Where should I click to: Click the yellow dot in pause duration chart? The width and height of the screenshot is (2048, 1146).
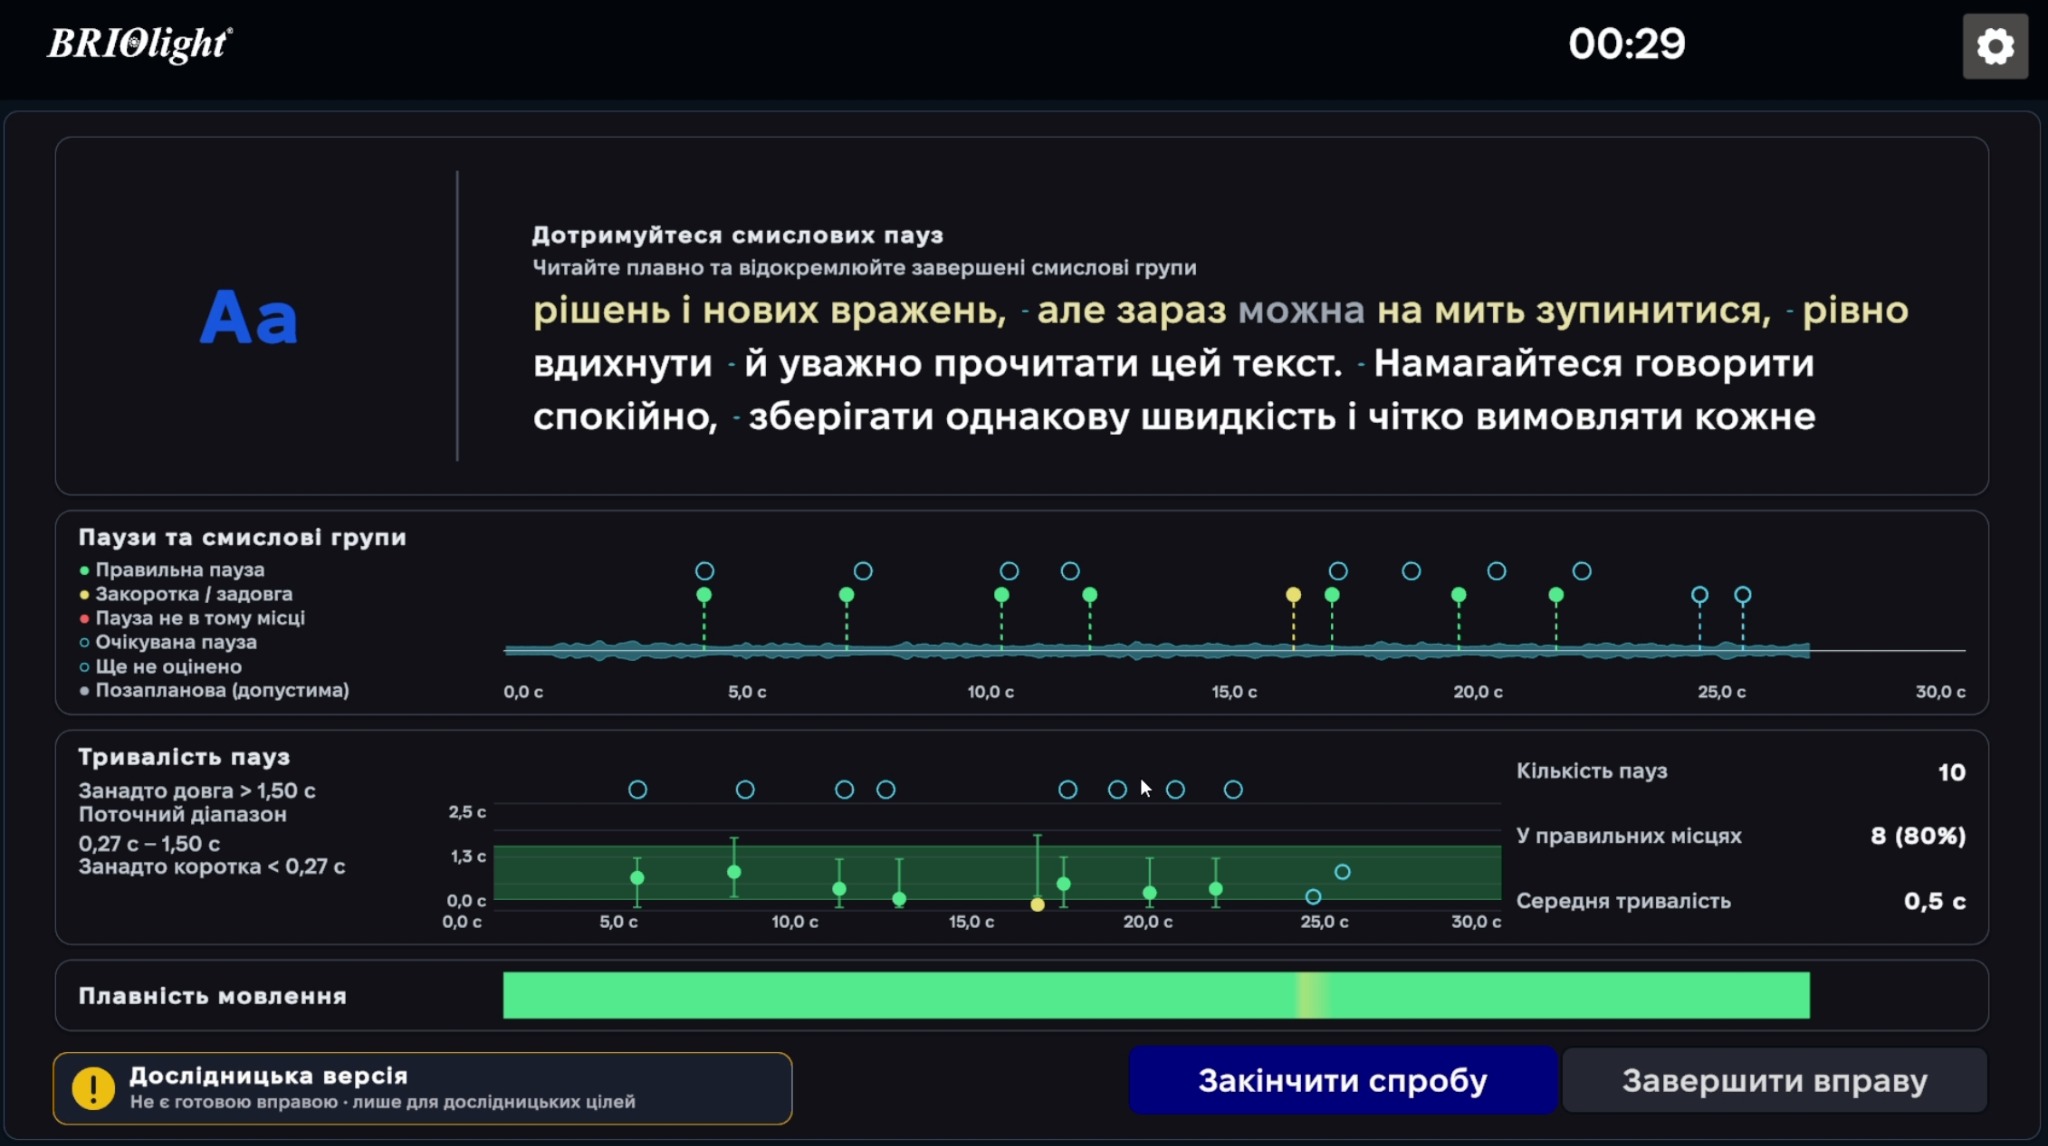(x=1037, y=905)
